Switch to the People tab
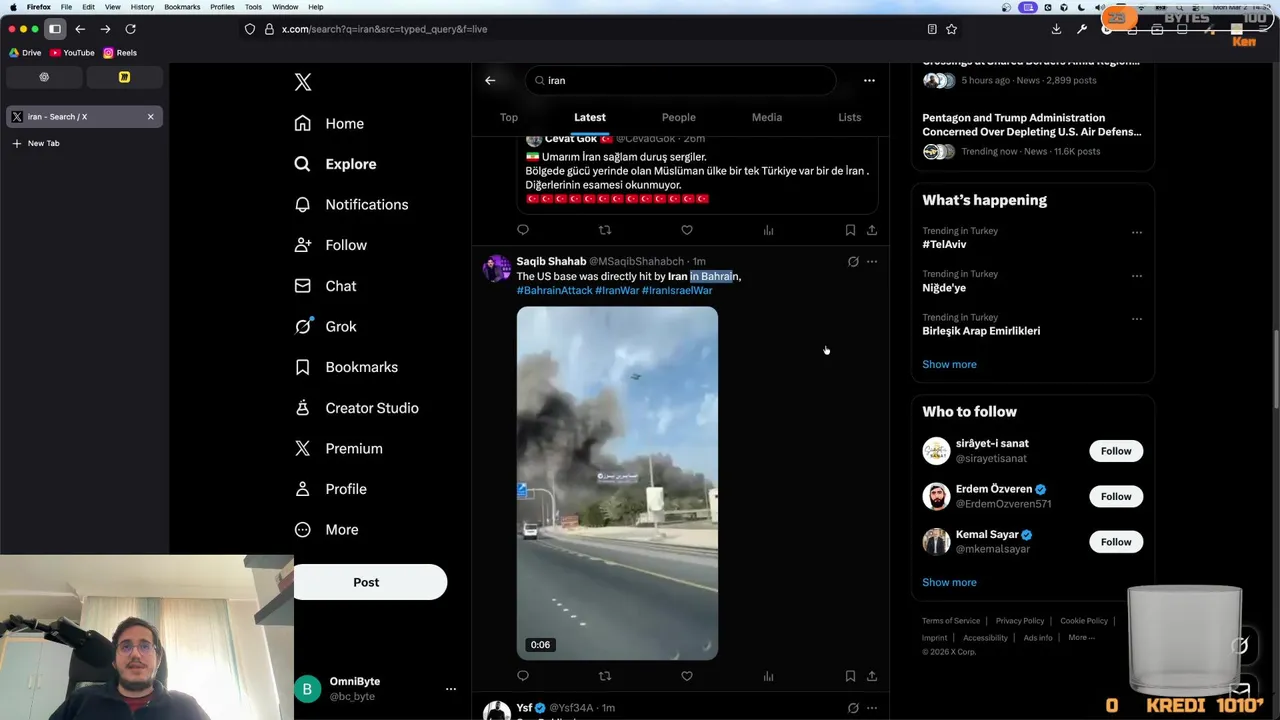Viewport: 1280px width, 720px height. pyautogui.click(x=678, y=117)
